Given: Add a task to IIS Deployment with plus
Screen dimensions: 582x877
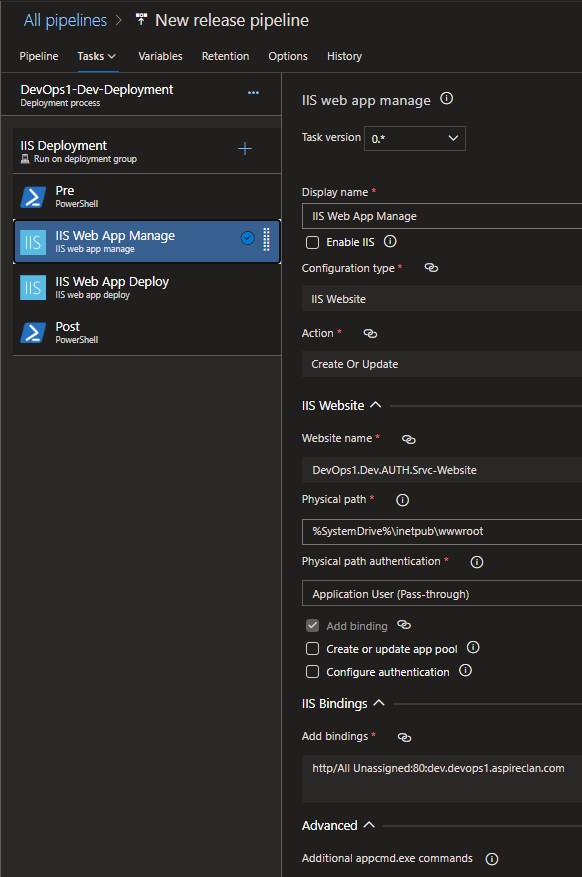Looking at the screenshot, I should click(245, 148).
